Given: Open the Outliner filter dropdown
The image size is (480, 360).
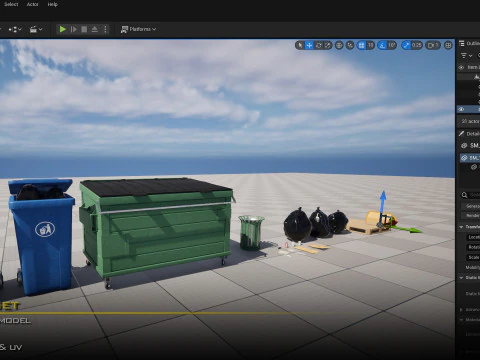Looking at the screenshot, I should coord(466,55).
